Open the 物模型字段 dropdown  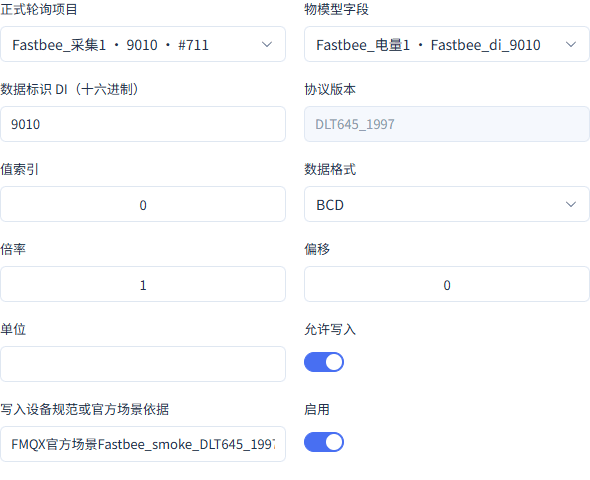447,44
